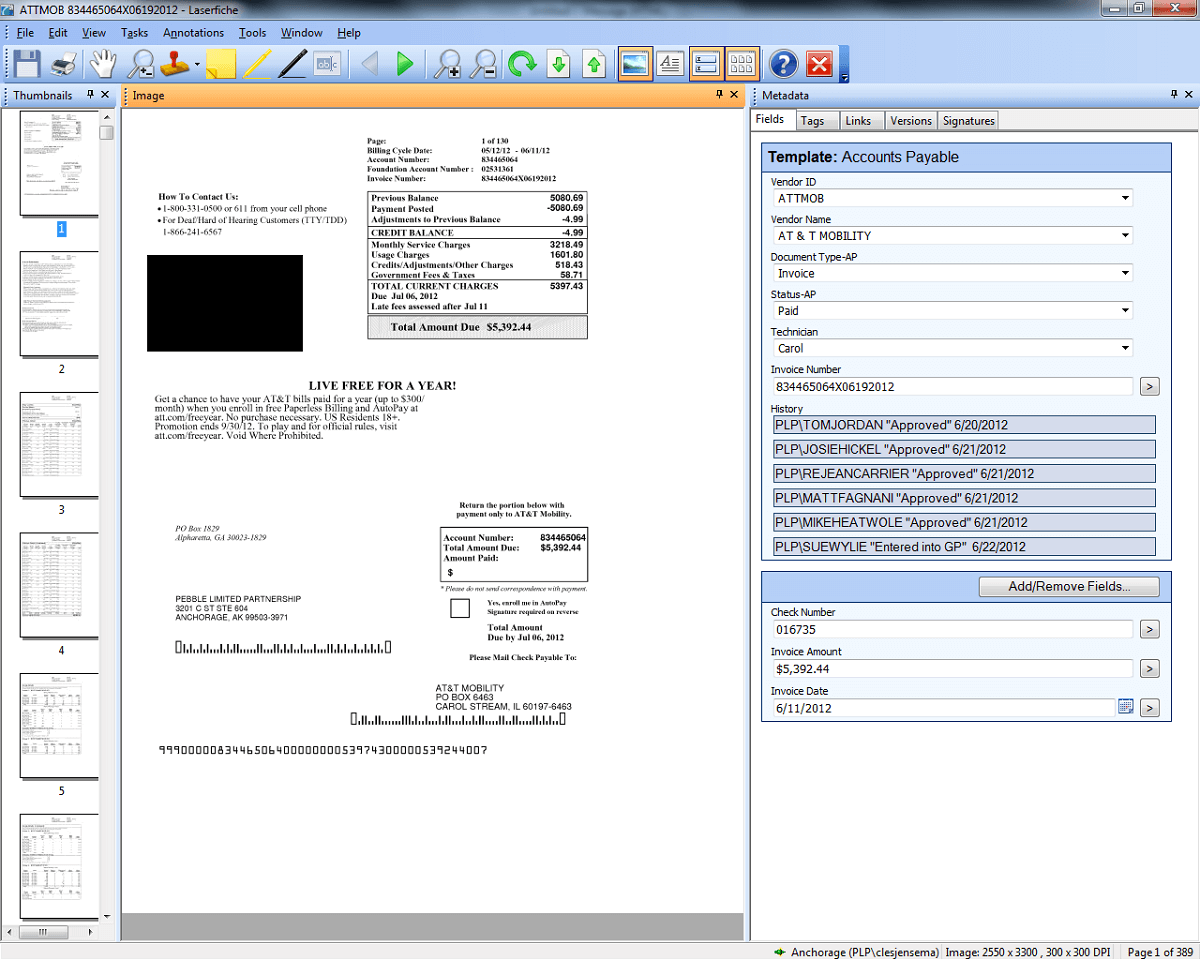This screenshot has height=960, width=1200.
Task: Open the File menu
Action: (25, 33)
